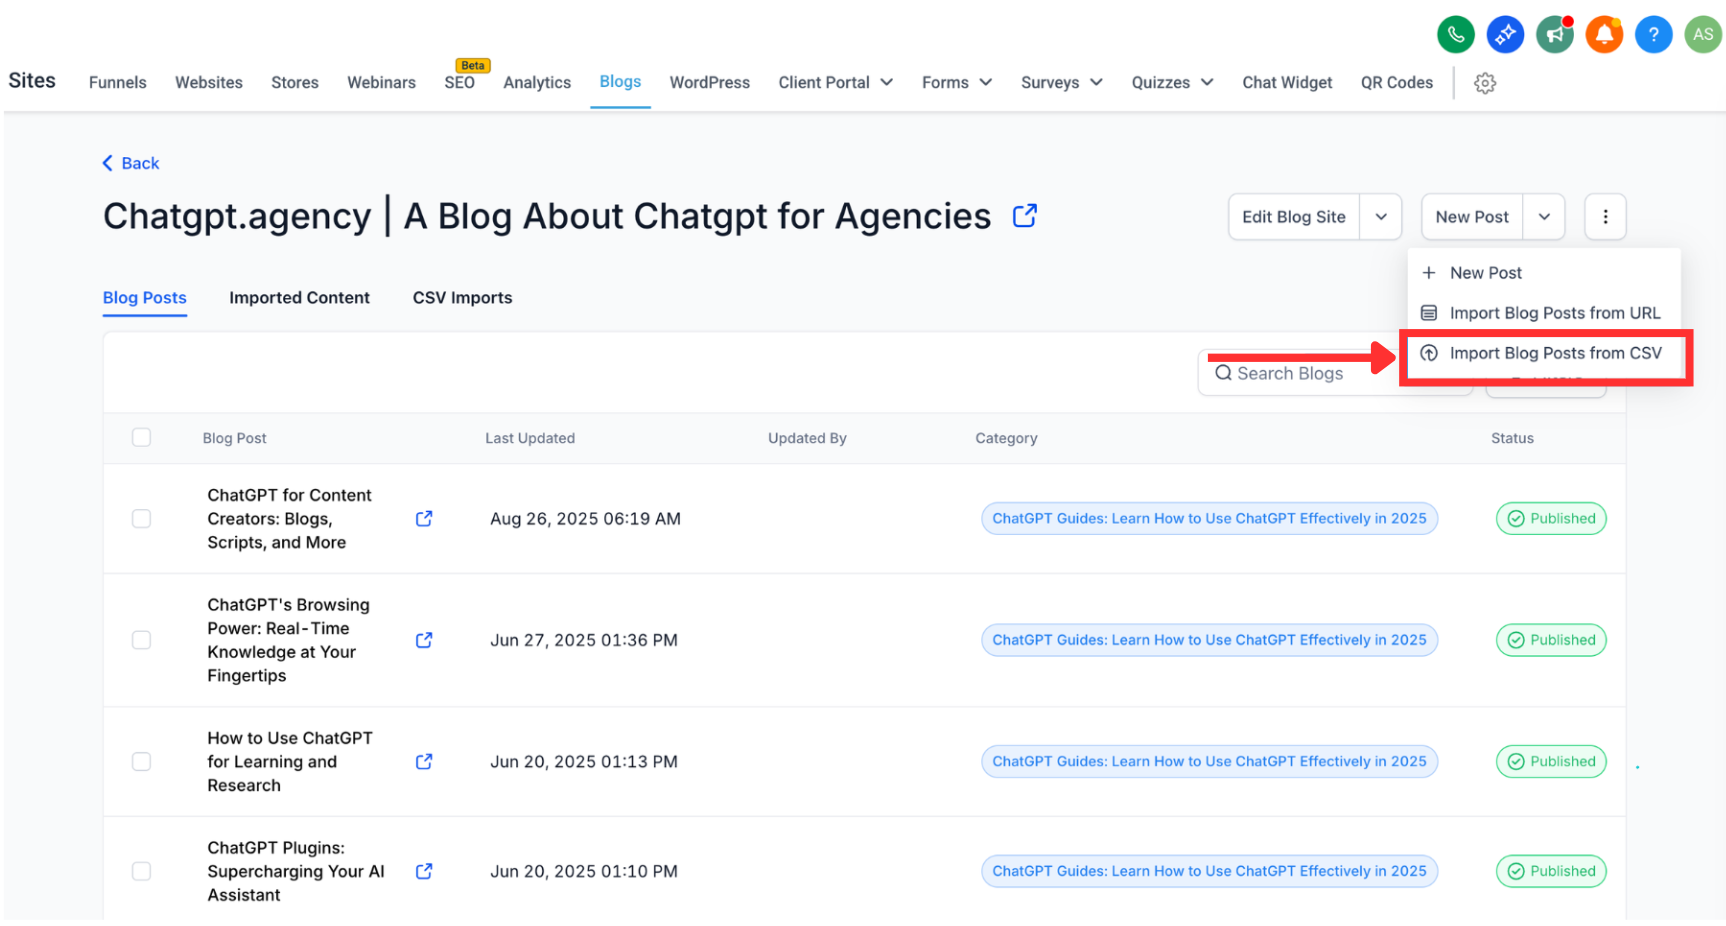Open the AS user avatar
Screen dimensions: 1726x926
coord(1703,35)
